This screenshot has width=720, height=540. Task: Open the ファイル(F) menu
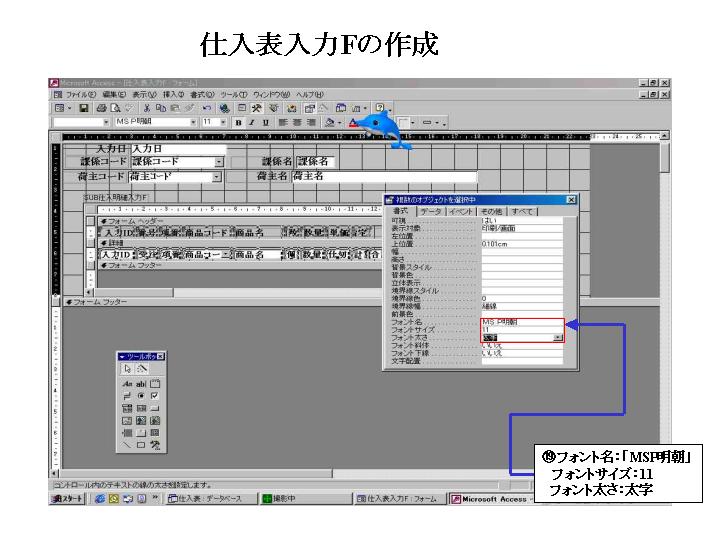coord(81,95)
